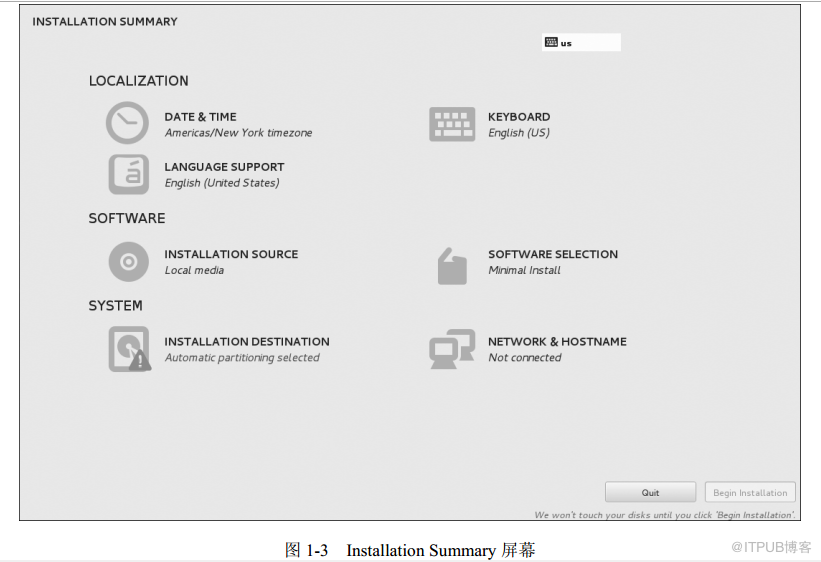This screenshot has width=821, height=562.
Task: Click 'Americas/New York timezone' text
Action: pyautogui.click(x=238, y=133)
